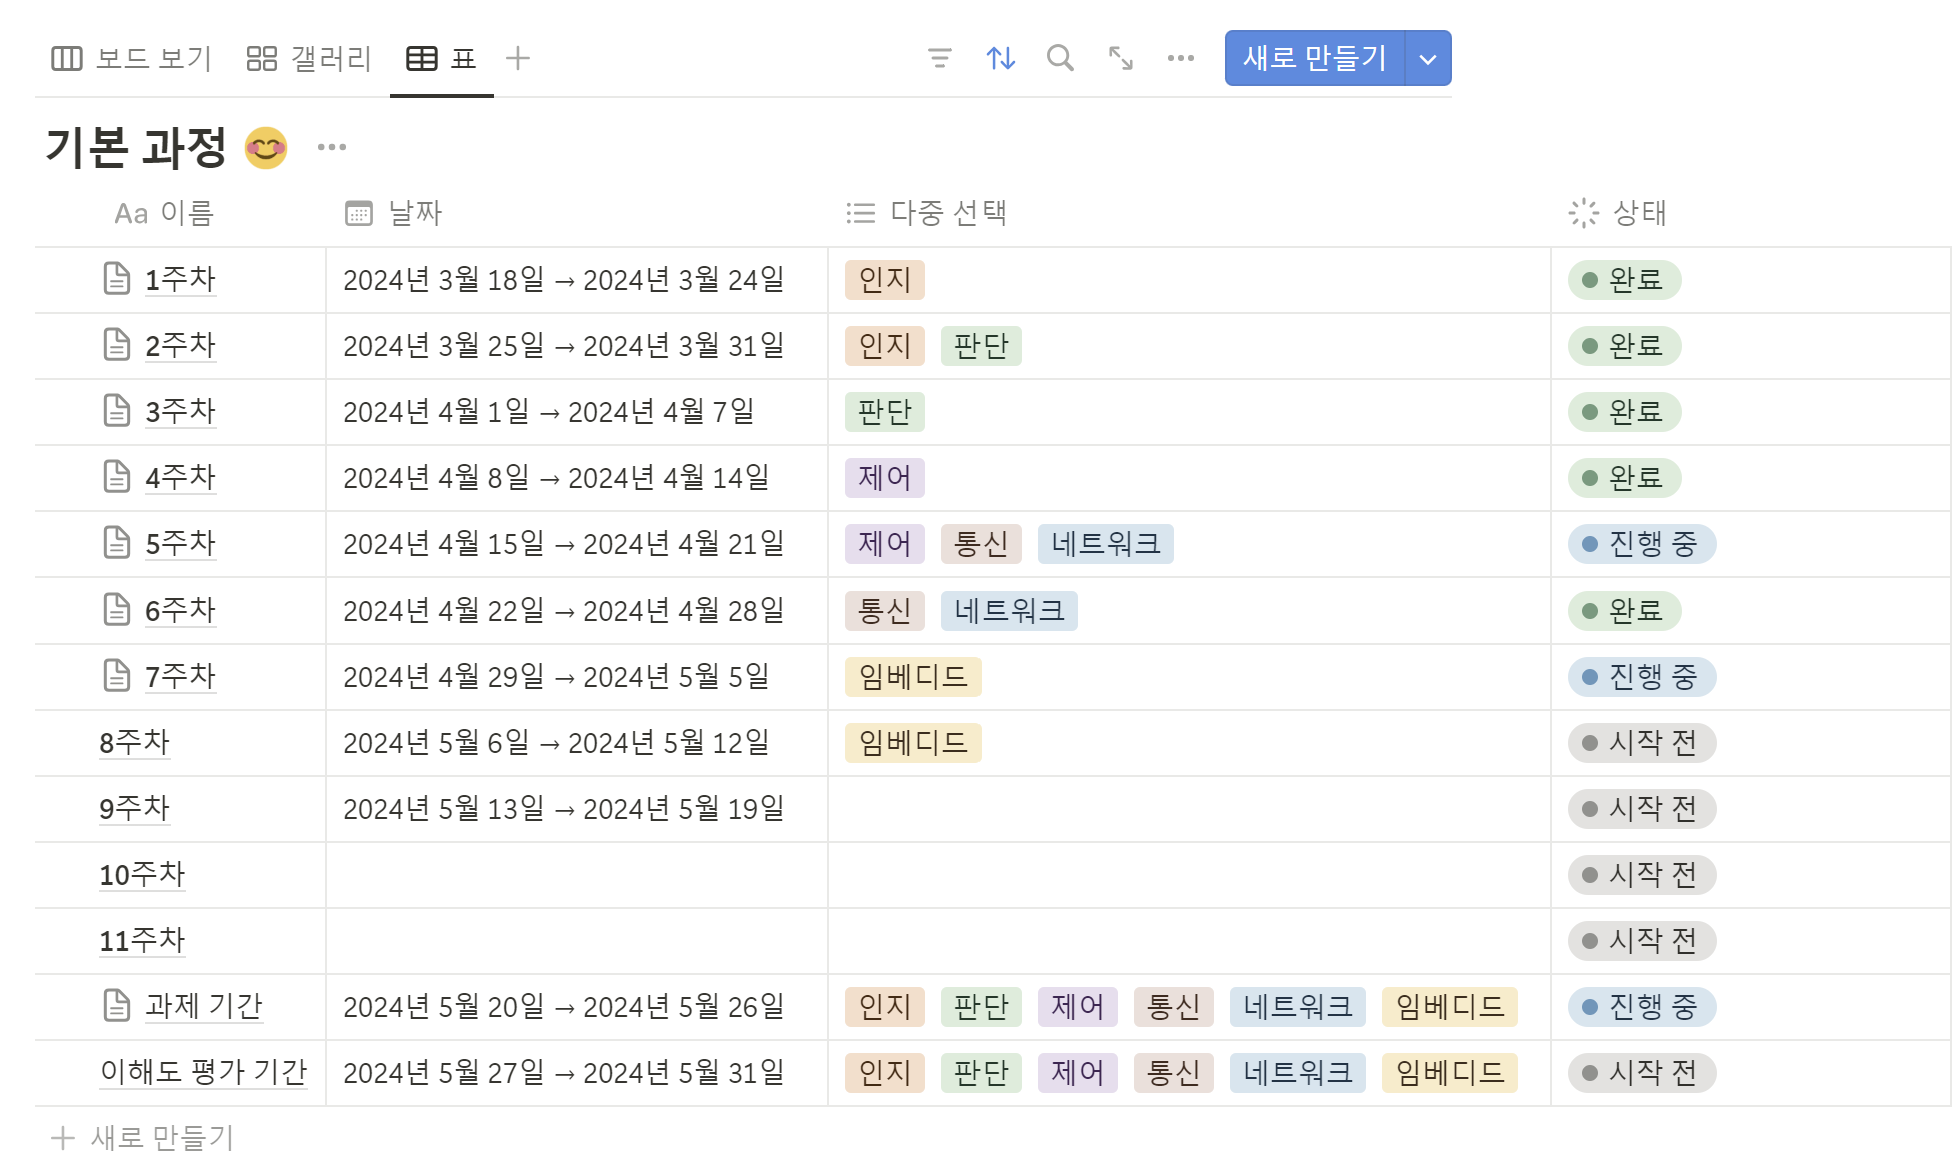Click the empty date cell for 10주차
The height and width of the screenshot is (1158, 1952).
pos(576,875)
